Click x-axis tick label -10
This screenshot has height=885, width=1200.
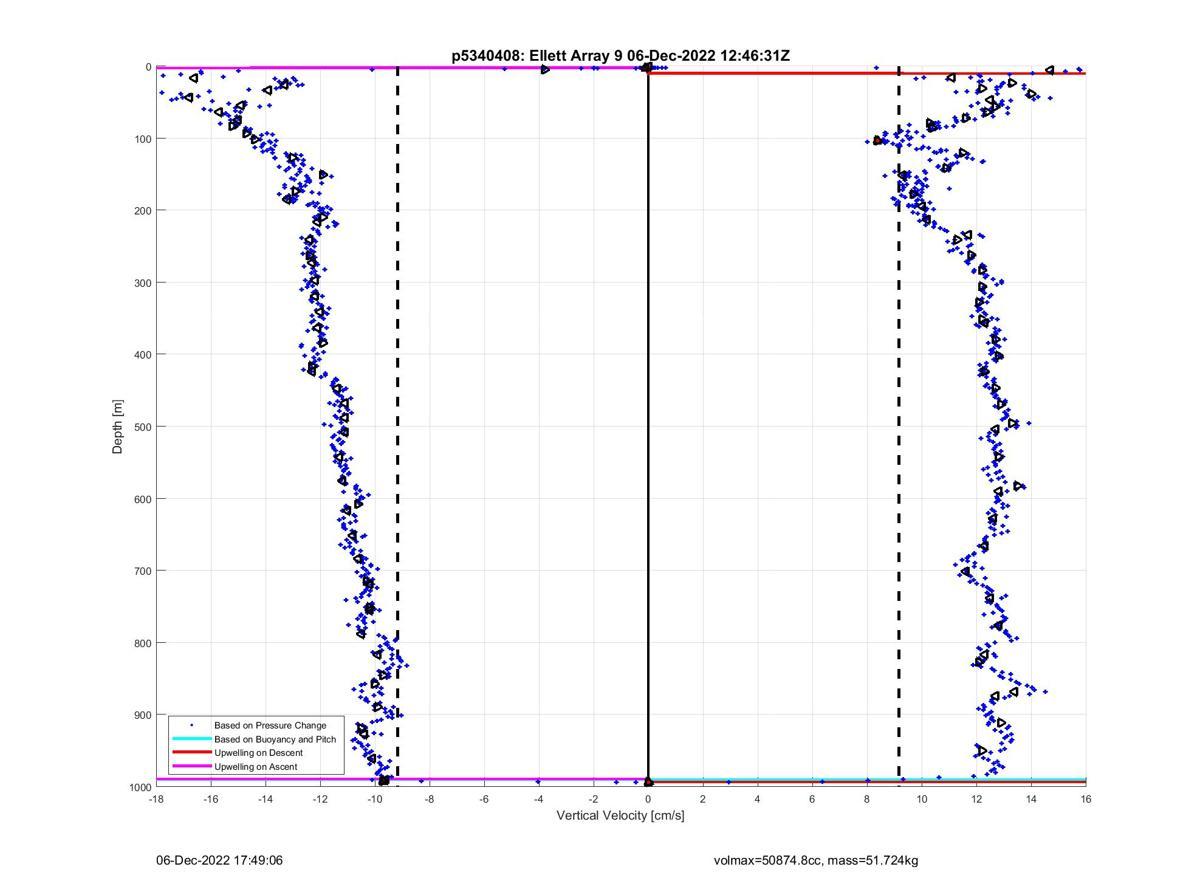[x=375, y=799]
